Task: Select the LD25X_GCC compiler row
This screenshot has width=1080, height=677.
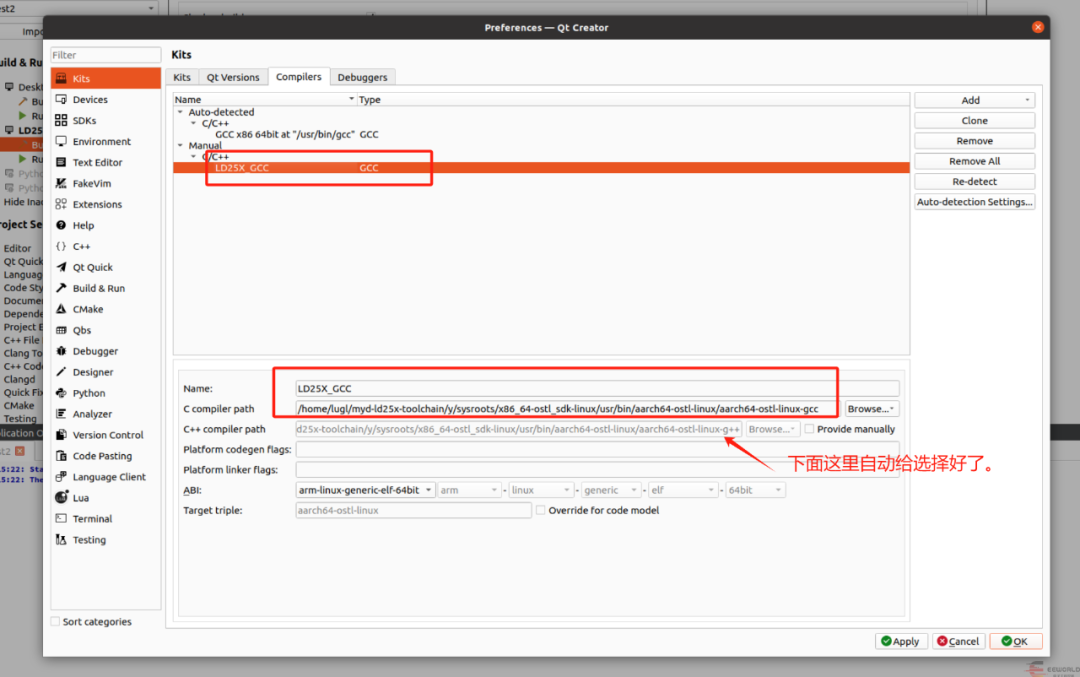Action: pos(541,167)
